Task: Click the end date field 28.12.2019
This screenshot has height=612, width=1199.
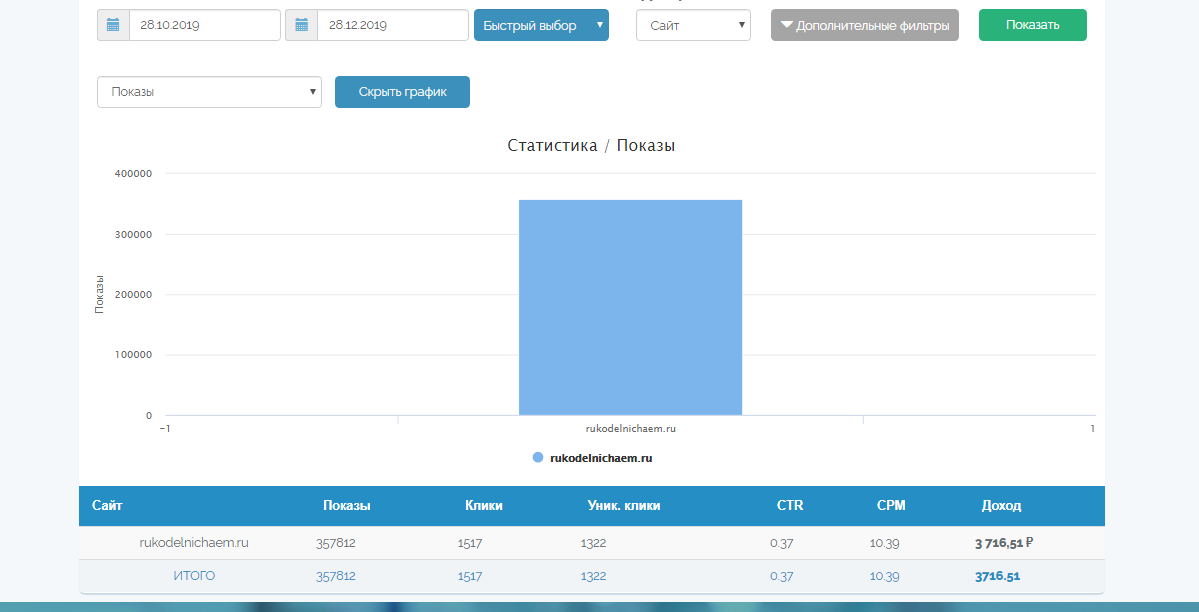Action: (x=392, y=25)
